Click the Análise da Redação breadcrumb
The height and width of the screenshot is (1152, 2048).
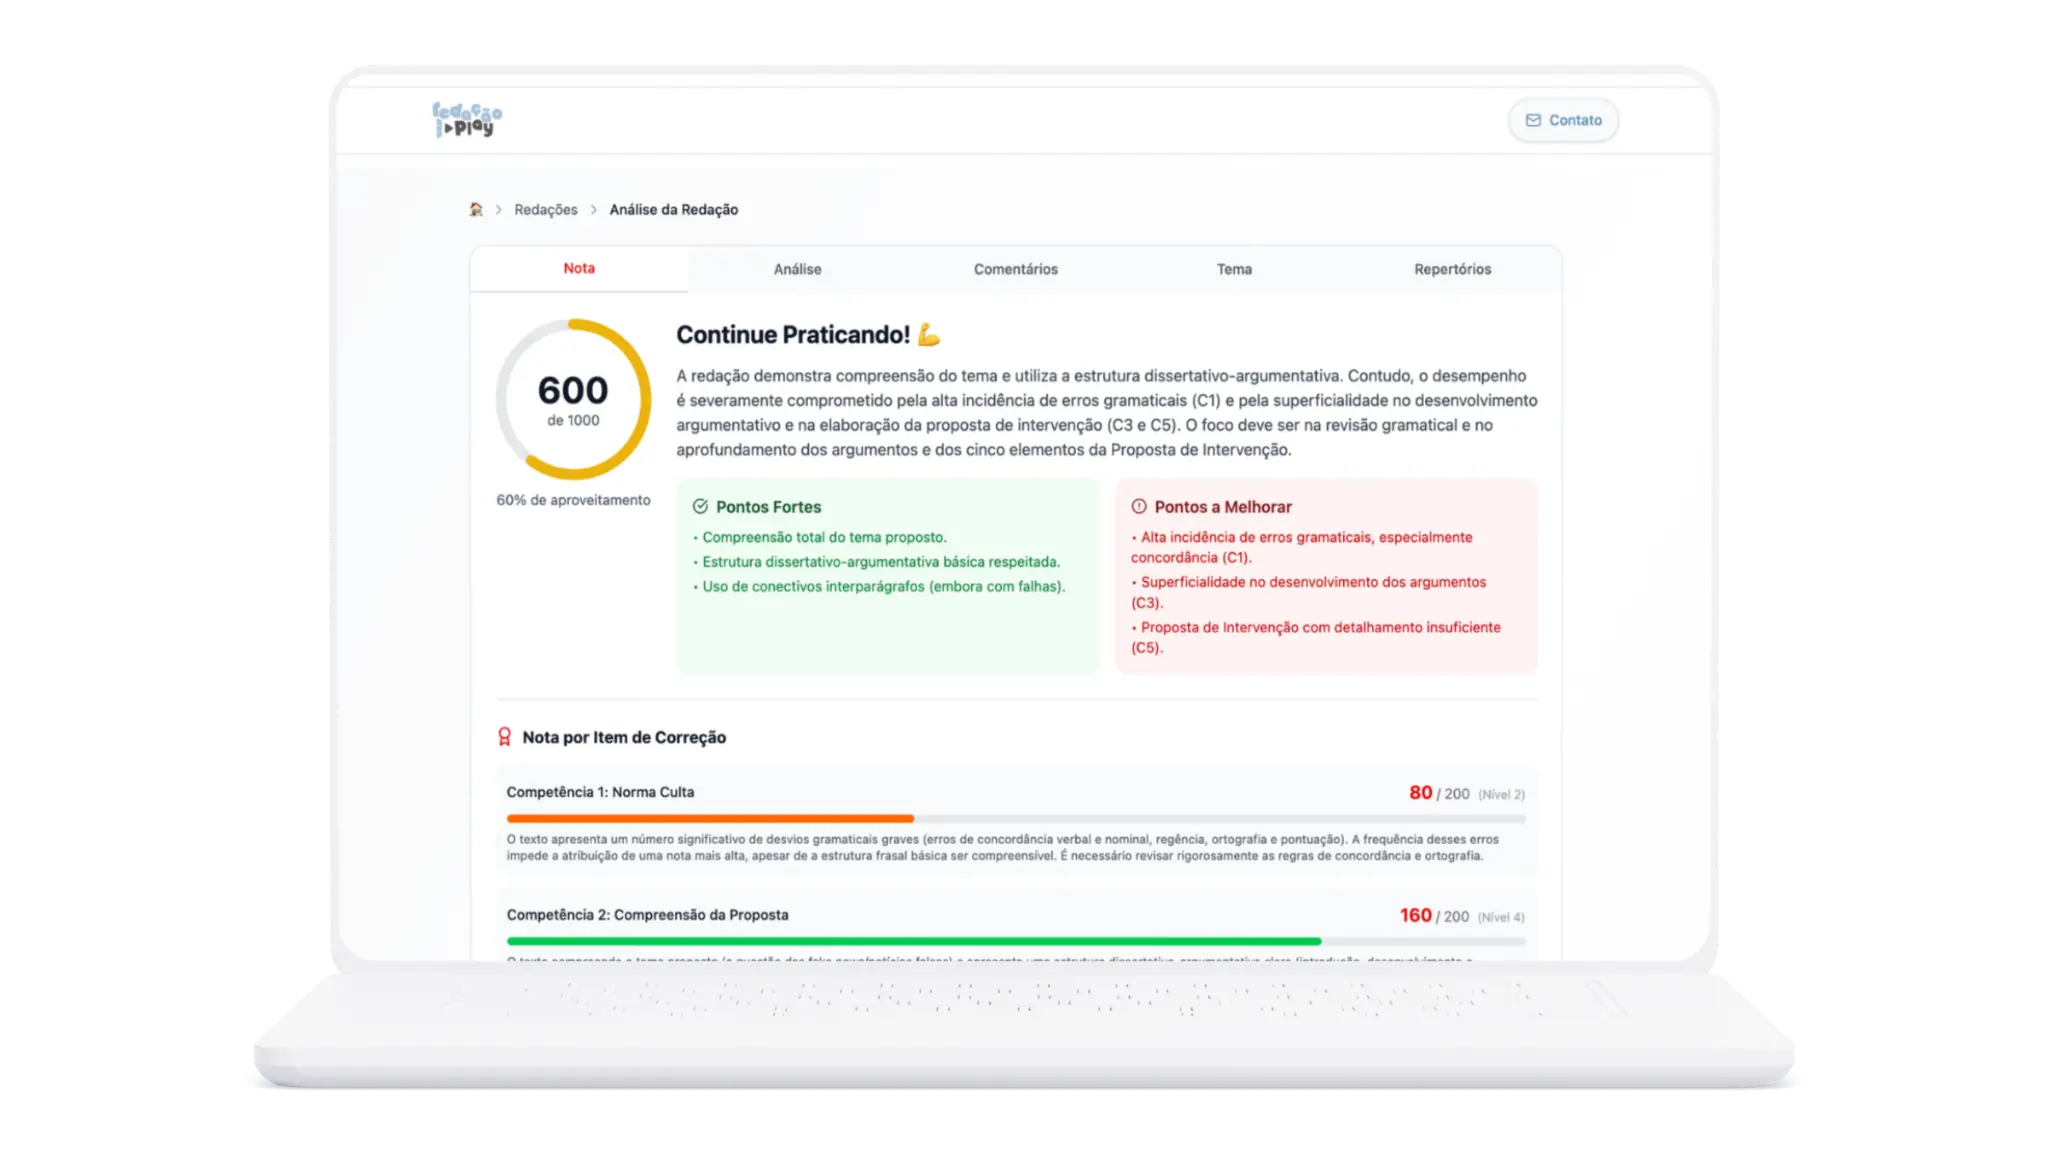tap(675, 210)
